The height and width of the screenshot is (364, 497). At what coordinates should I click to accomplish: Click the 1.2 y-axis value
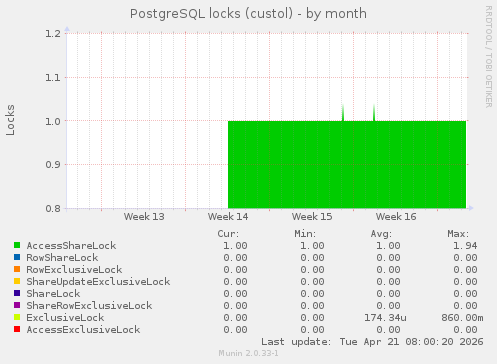pyautogui.click(x=53, y=33)
